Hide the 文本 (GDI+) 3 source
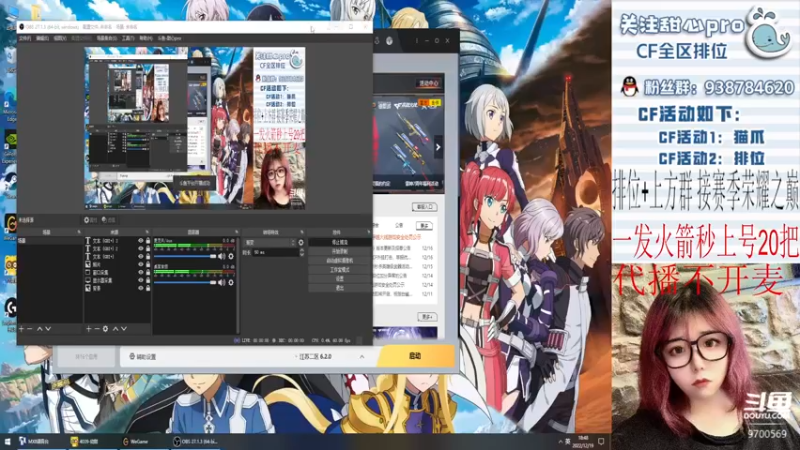 [x=141, y=241]
